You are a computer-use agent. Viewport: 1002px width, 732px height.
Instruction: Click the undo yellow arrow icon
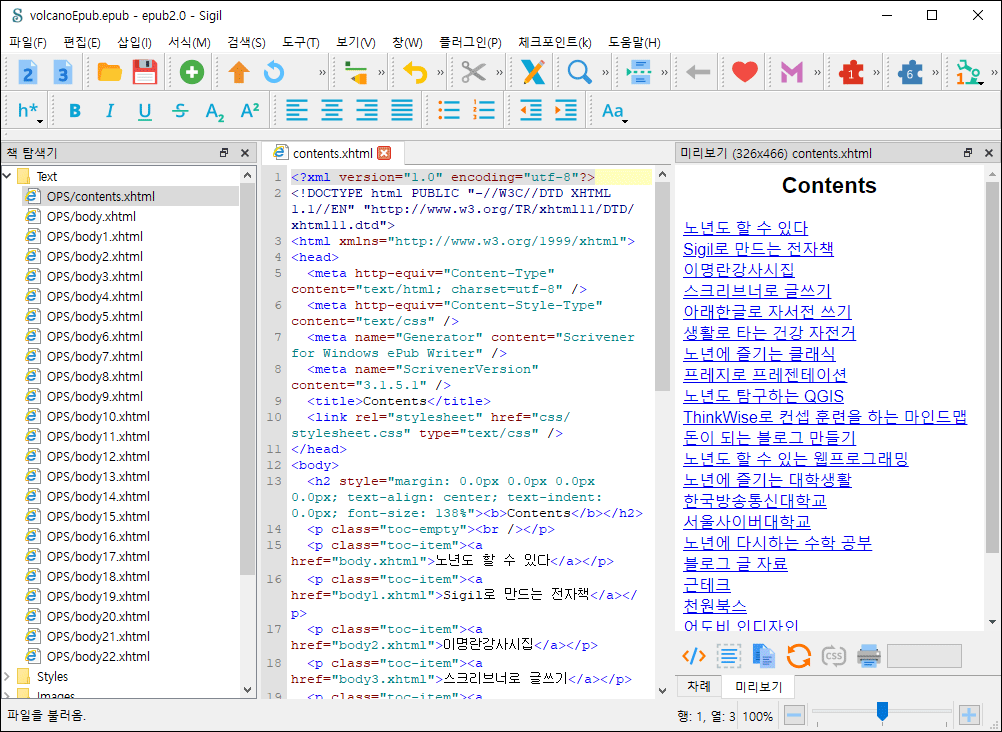click(415, 72)
